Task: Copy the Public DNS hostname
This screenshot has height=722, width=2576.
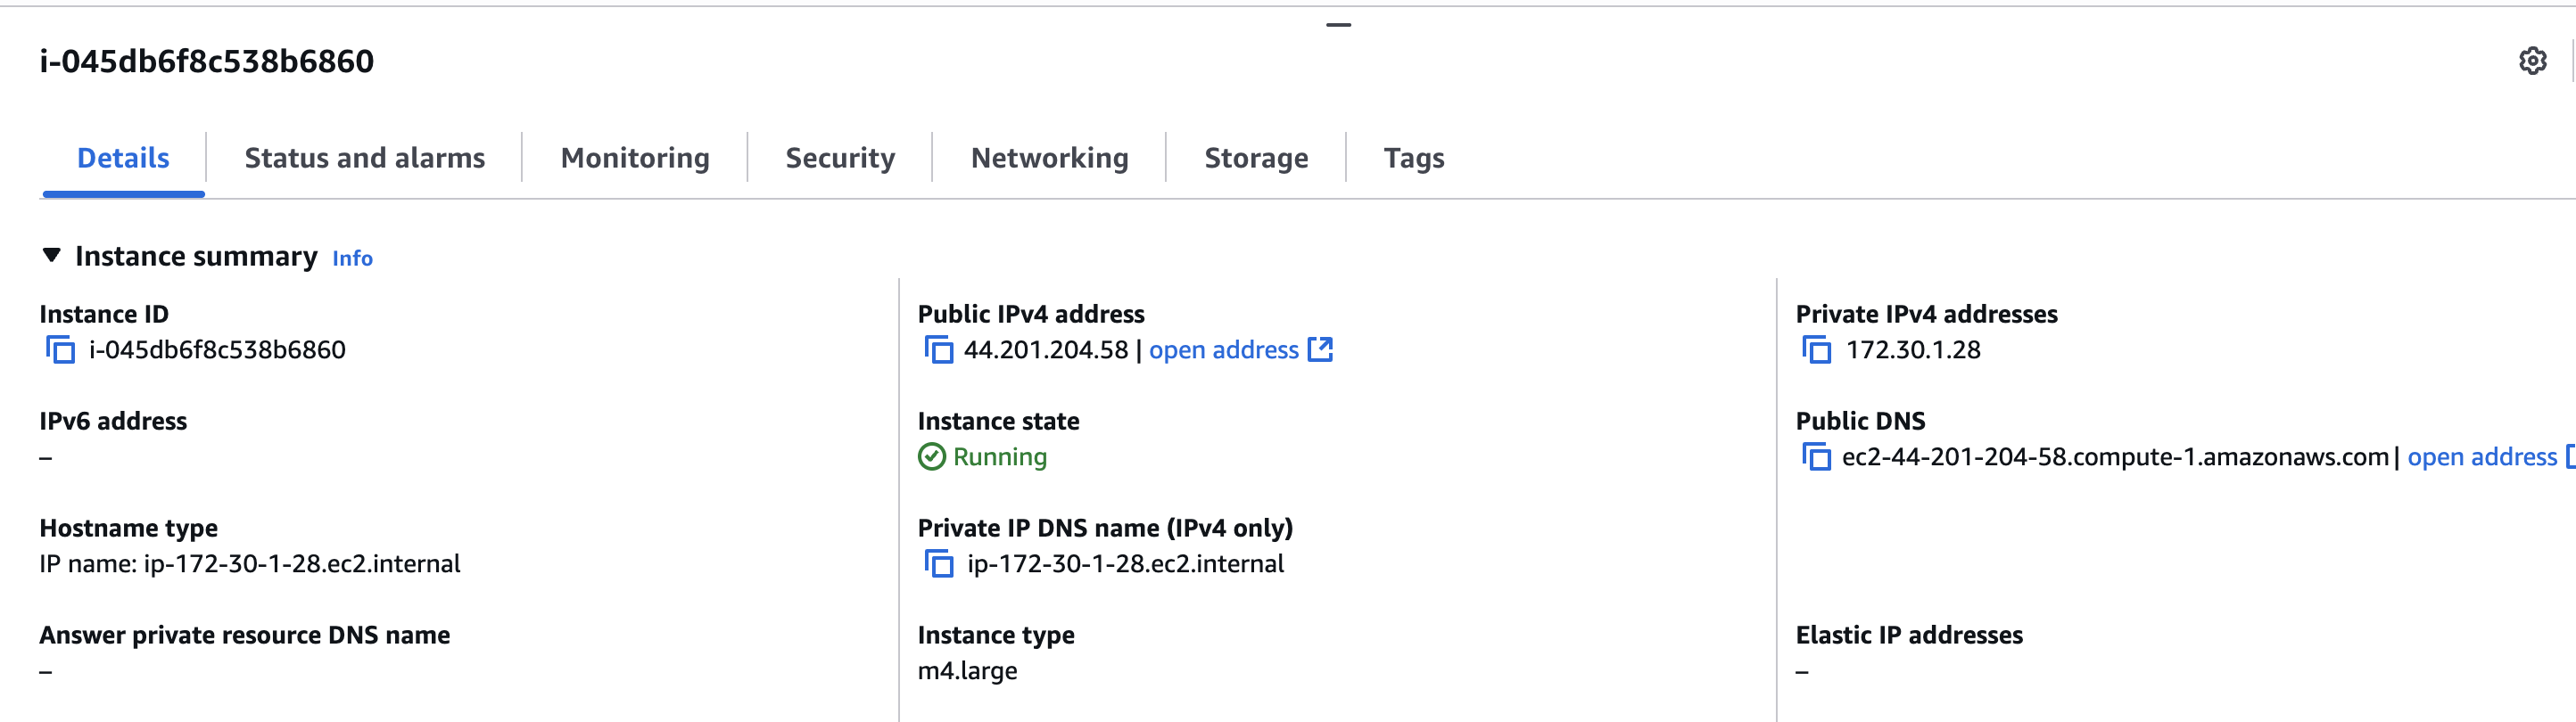Action: [x=1816, y=457]
